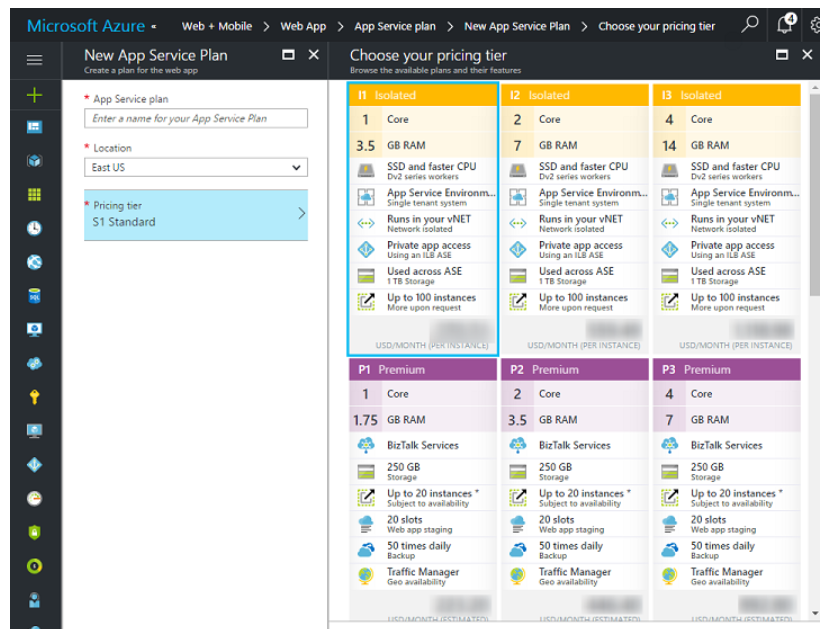Open the hamburger menu in sidebar
This screenshot has width=834, height=629.
pos(35,60)
